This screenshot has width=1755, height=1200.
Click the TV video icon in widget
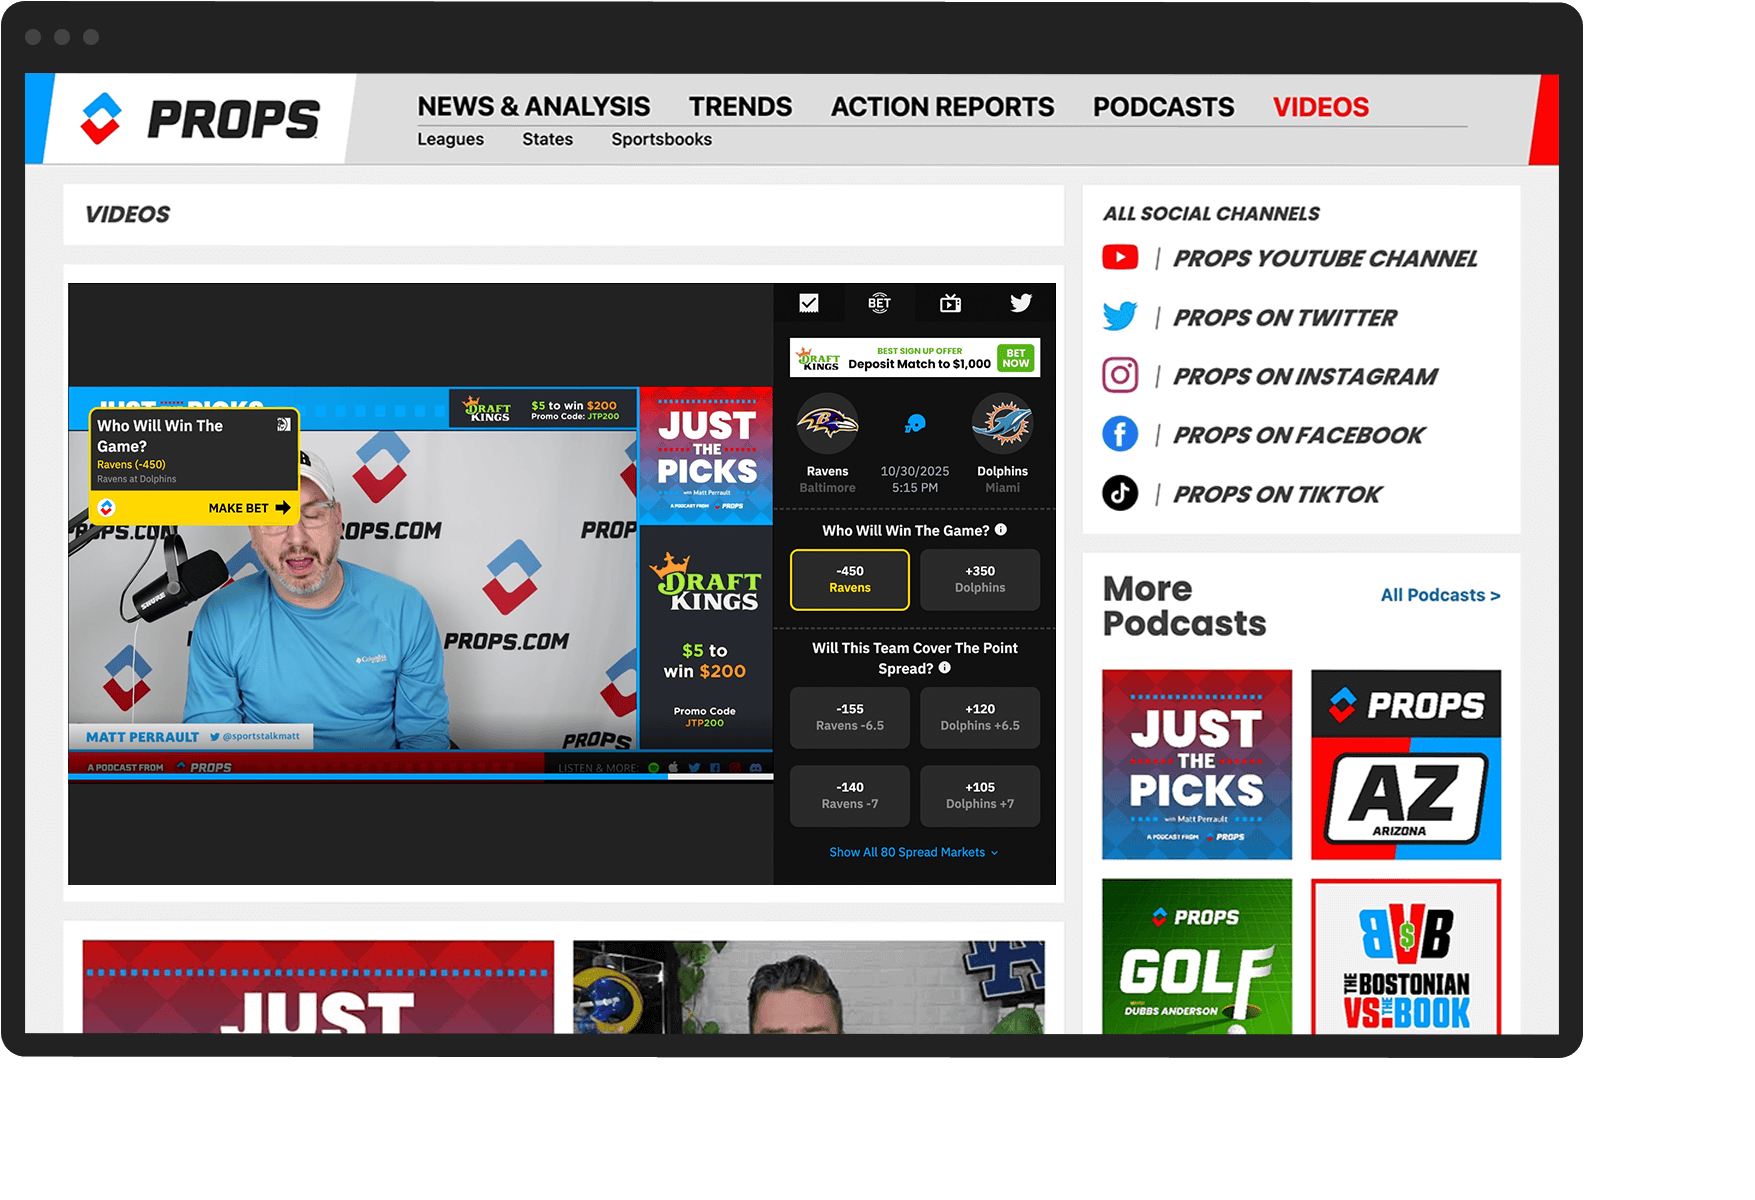click(950, 303)
